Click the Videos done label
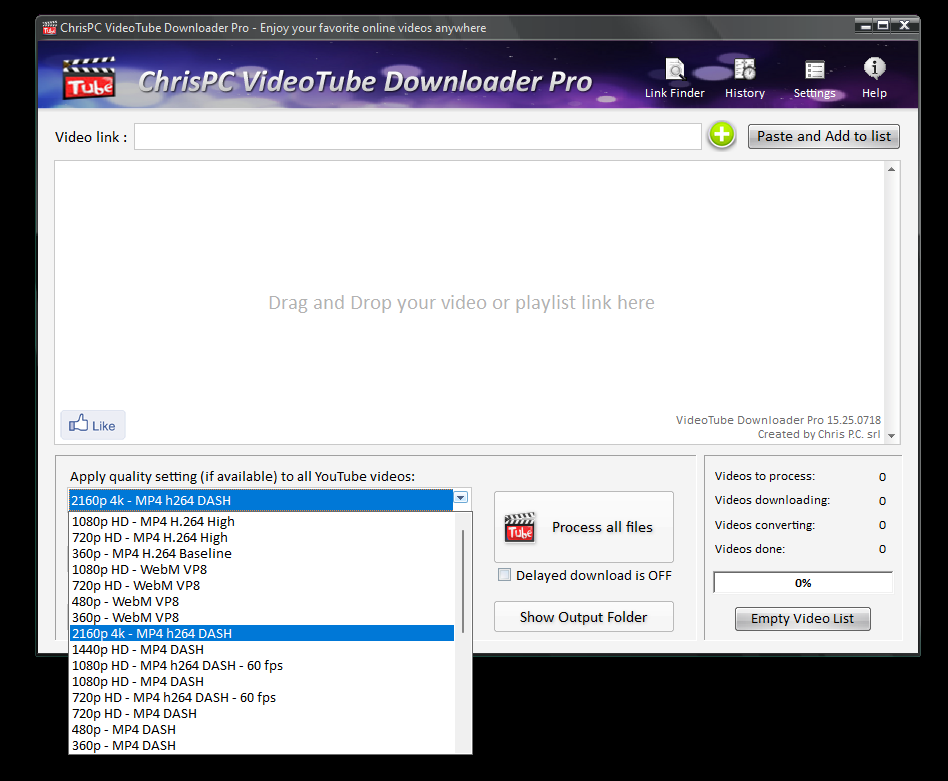948x781 pixels. click(x=750, y=549)
